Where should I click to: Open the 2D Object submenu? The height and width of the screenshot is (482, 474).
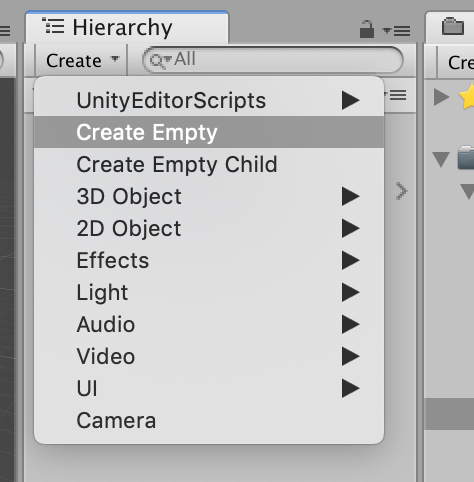209,228
